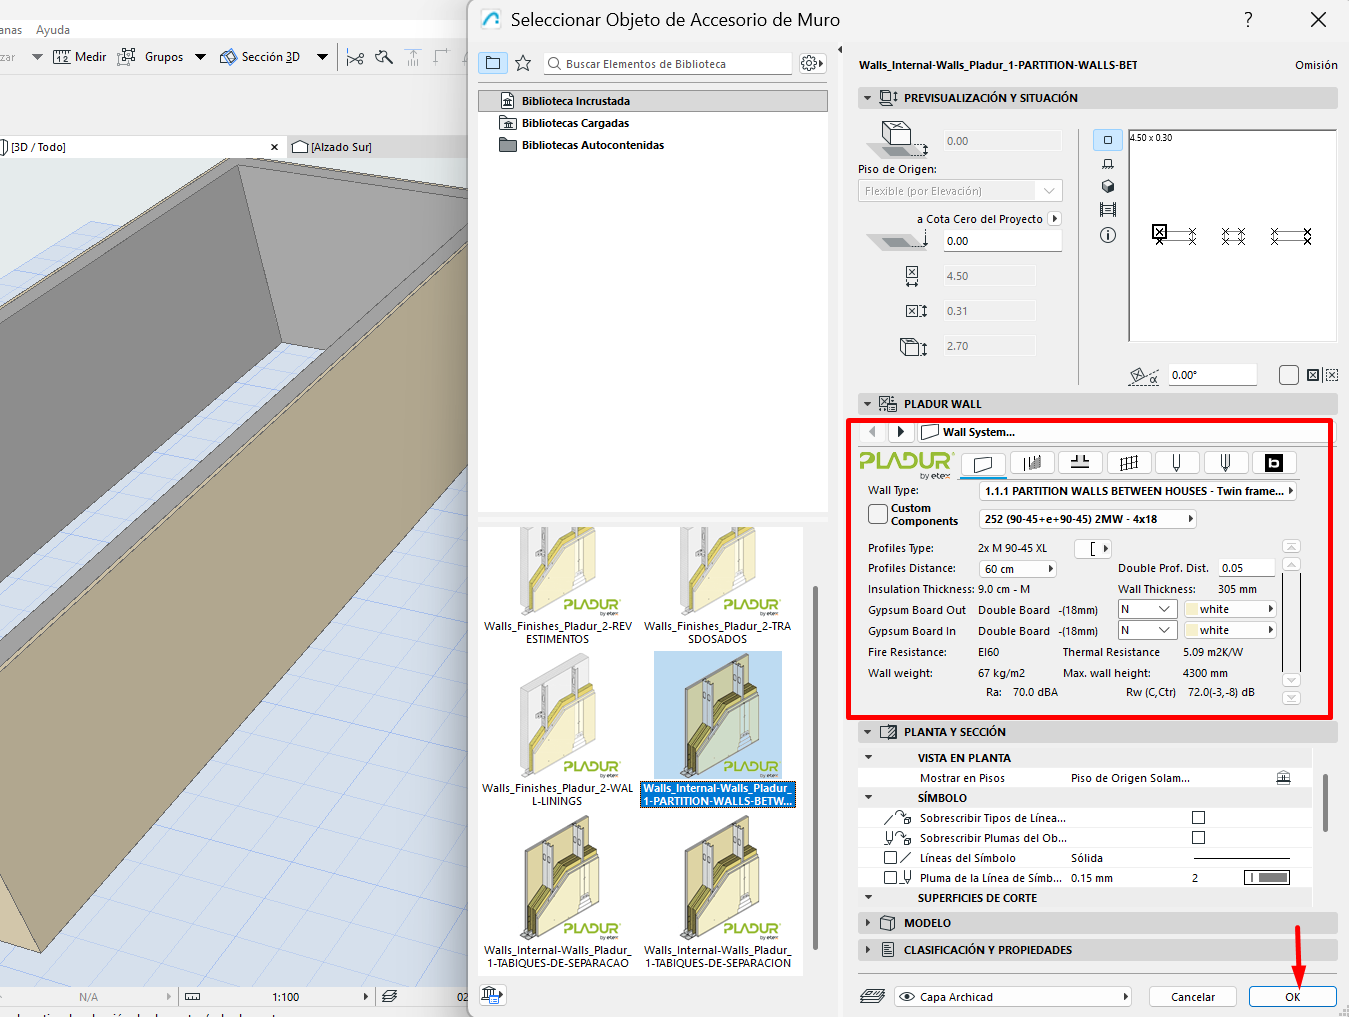Check Sobrescribir Tipos de Línea checkbox
The width and height of the screenshot is (1349, 1017).
1198,818
